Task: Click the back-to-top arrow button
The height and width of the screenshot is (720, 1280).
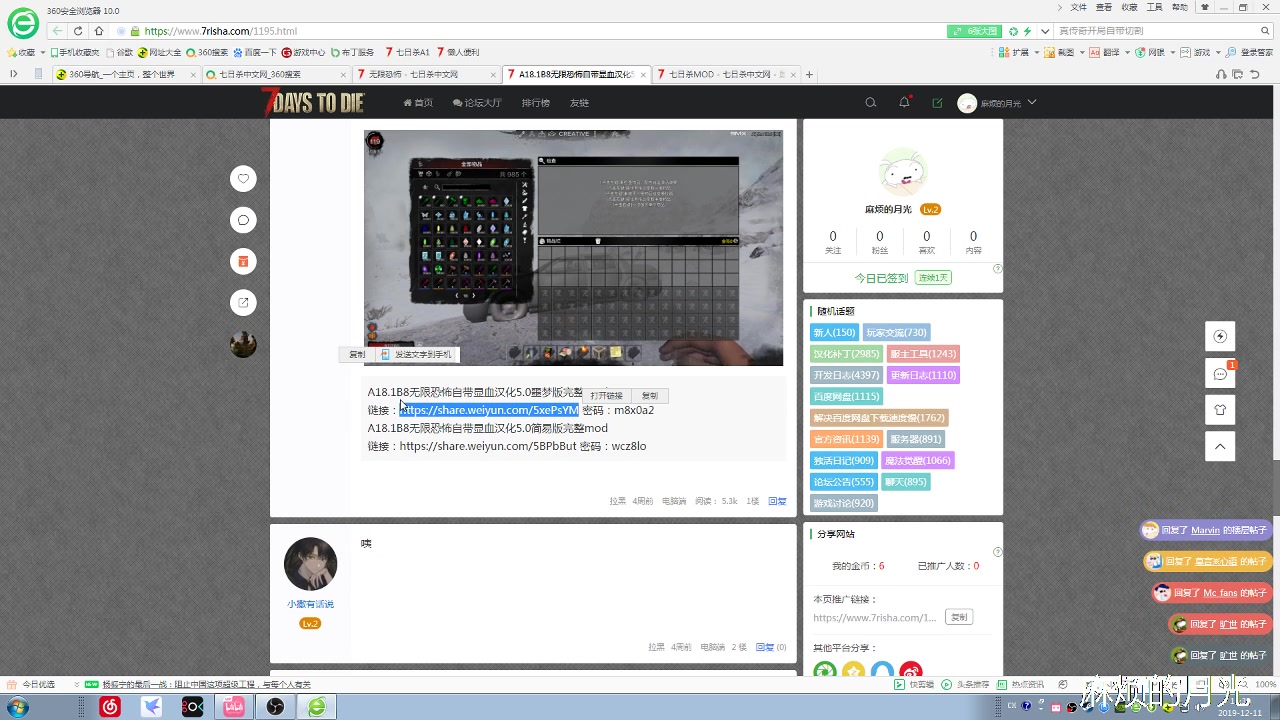Action: click(x=1220, y=446)
